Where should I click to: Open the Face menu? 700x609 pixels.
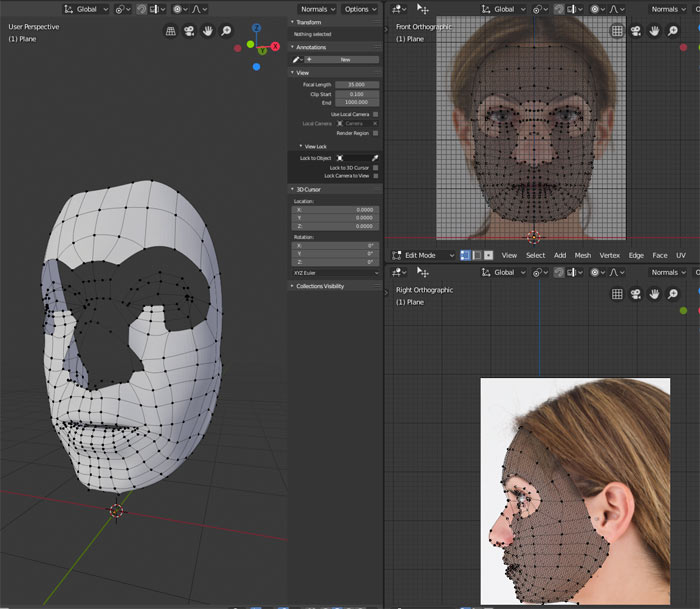click(659, 255)
